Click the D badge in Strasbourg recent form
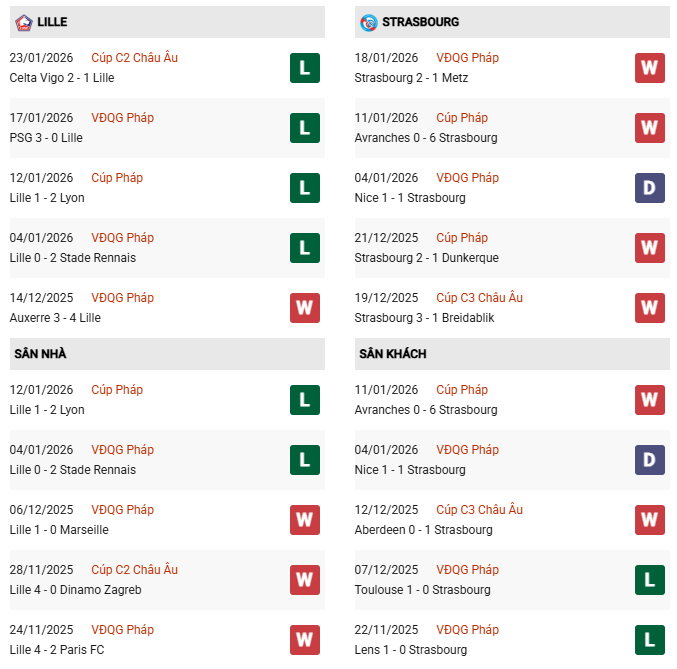The height and width of the screenshot is (669, 677). click(x=650, y=188)
